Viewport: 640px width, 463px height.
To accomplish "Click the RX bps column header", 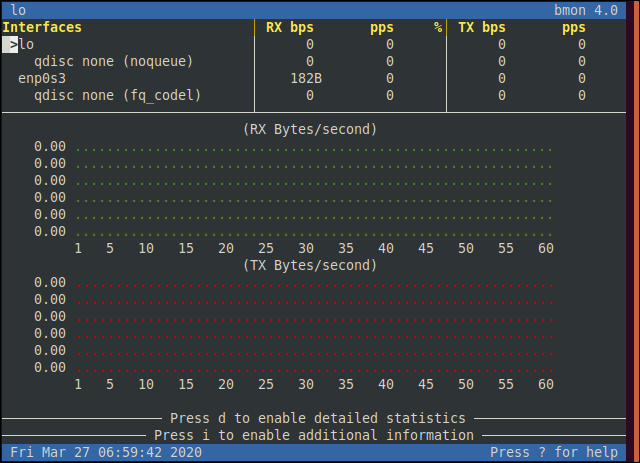I will point(290,27).
